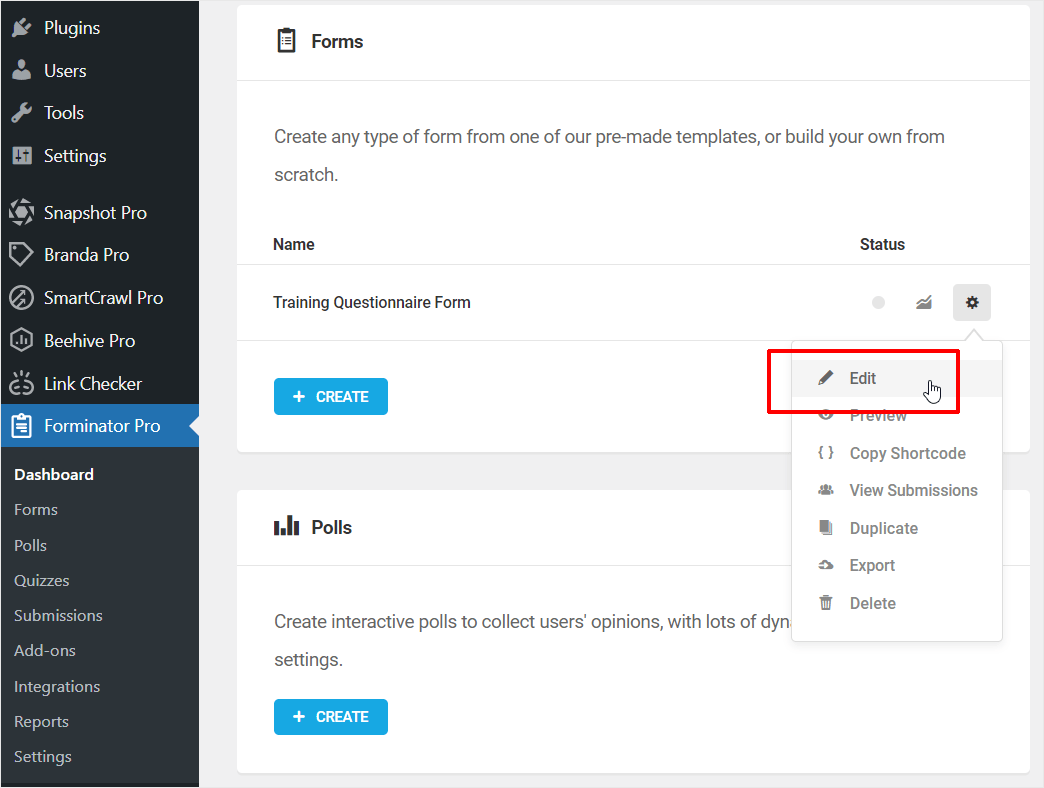The height and width of the screenshot is (788, 1044).
Task: Click the Polls bar chart icon
Action: click(x=286, y=526)
